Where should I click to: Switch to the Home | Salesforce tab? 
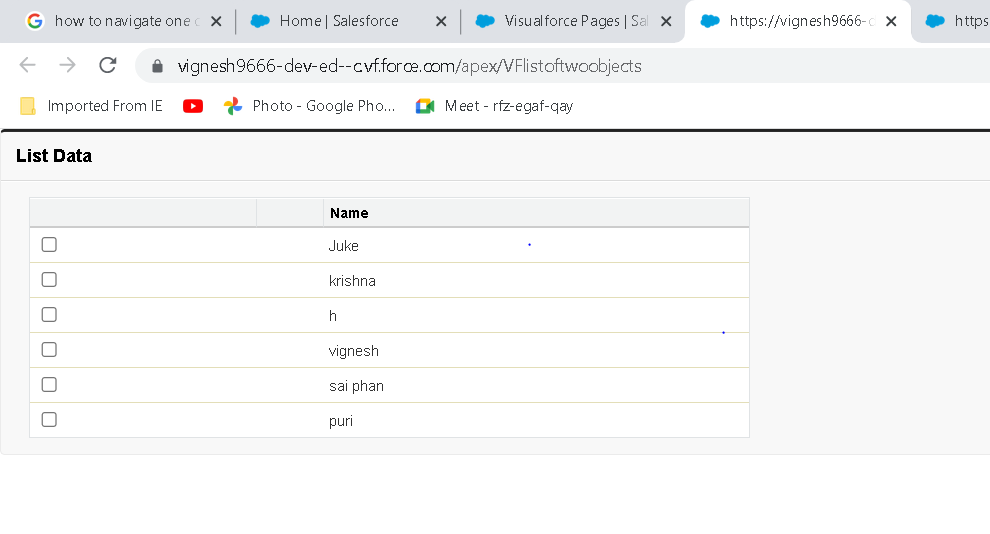pos(338,21)
